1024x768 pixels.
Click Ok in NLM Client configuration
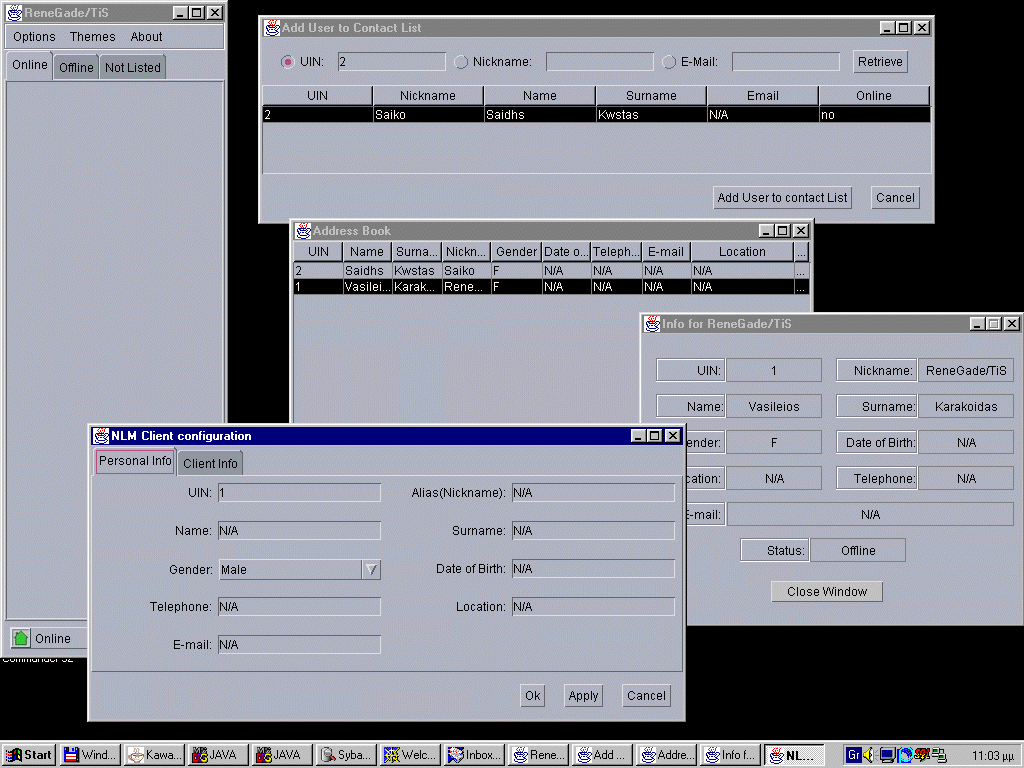[533, 696]
